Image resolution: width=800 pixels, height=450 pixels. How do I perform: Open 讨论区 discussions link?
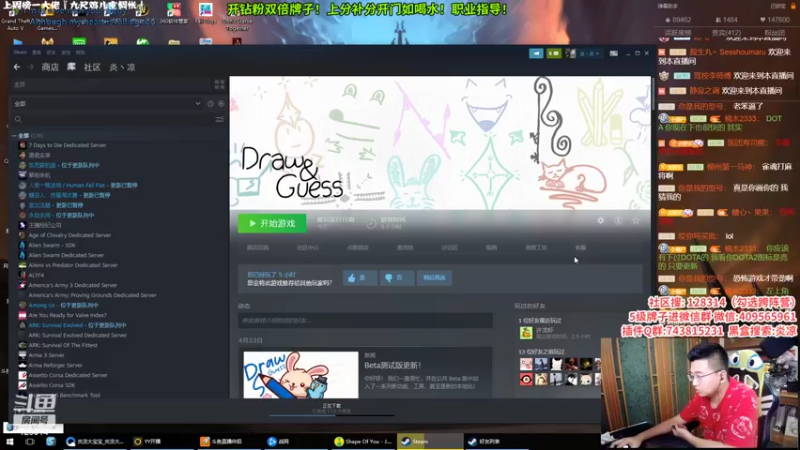point(449,247)
